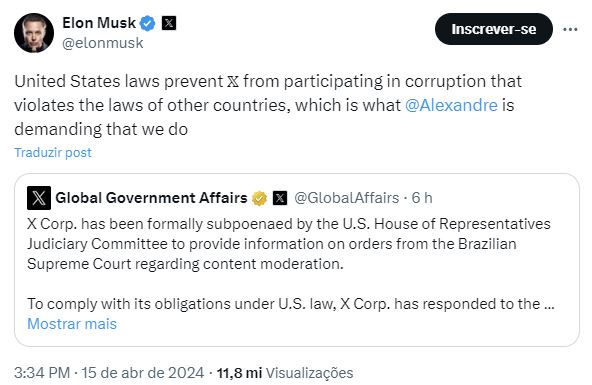This screenshot has width=592, height=385.
Task: Open the @Alexandre mention
Action: 451,105
